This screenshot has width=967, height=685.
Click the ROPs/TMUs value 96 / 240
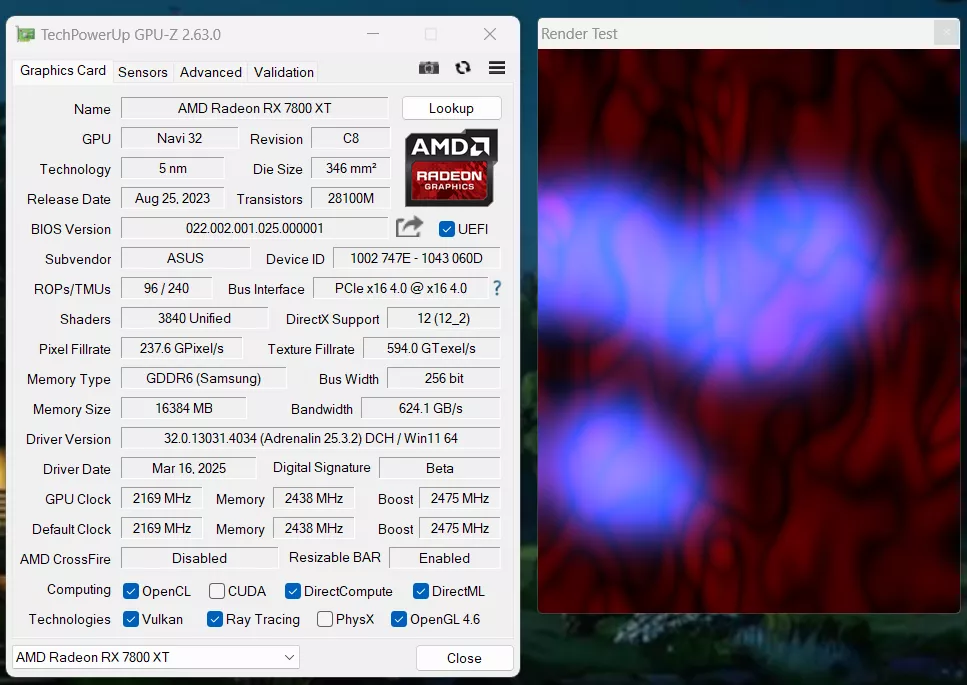click(167, 289)
